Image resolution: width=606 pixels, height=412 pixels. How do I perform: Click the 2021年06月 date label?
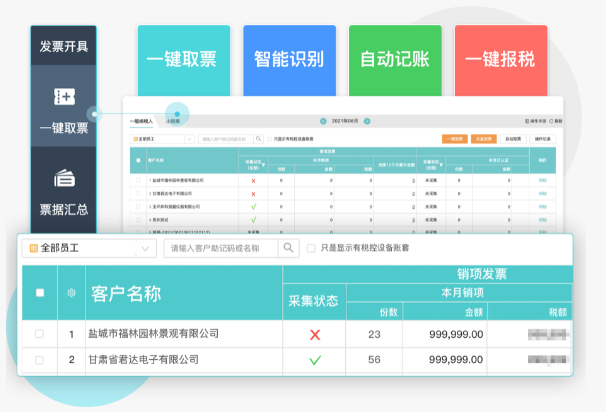click(345, 121)
